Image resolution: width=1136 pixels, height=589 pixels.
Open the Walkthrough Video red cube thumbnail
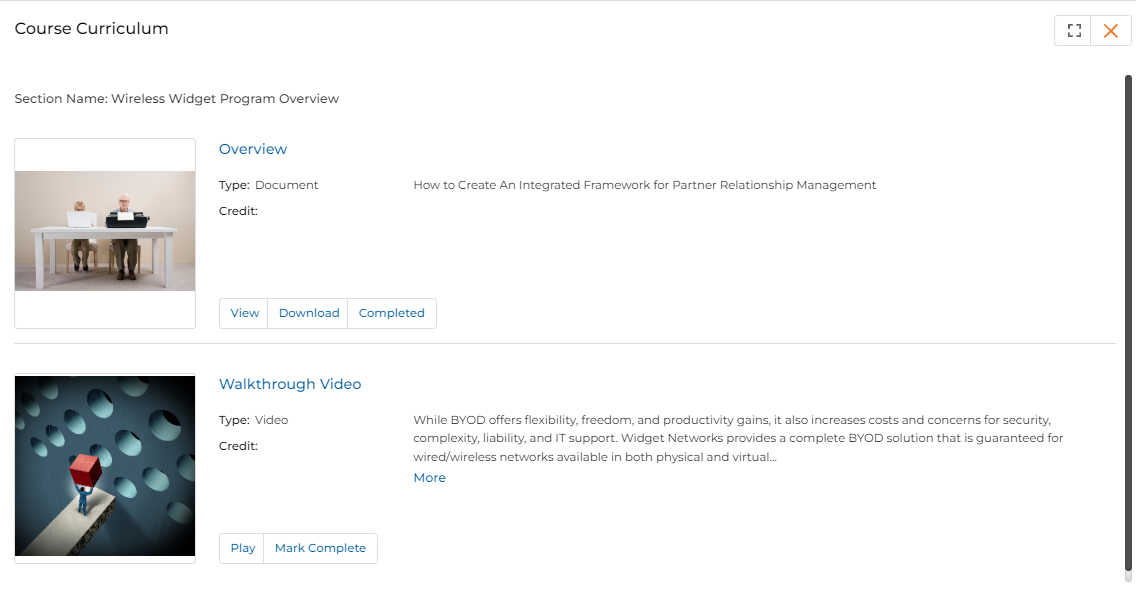pyautogui.click(x=105, y=466)
